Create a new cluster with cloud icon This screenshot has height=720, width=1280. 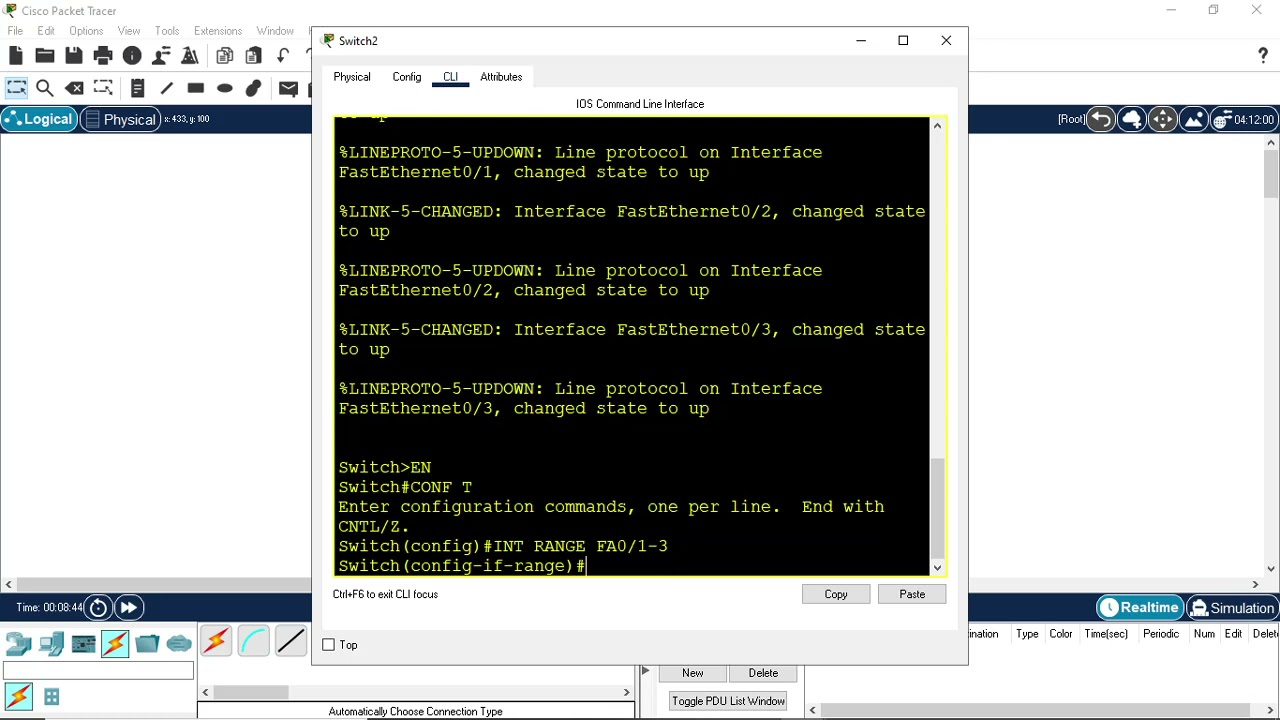point(1132,120)
